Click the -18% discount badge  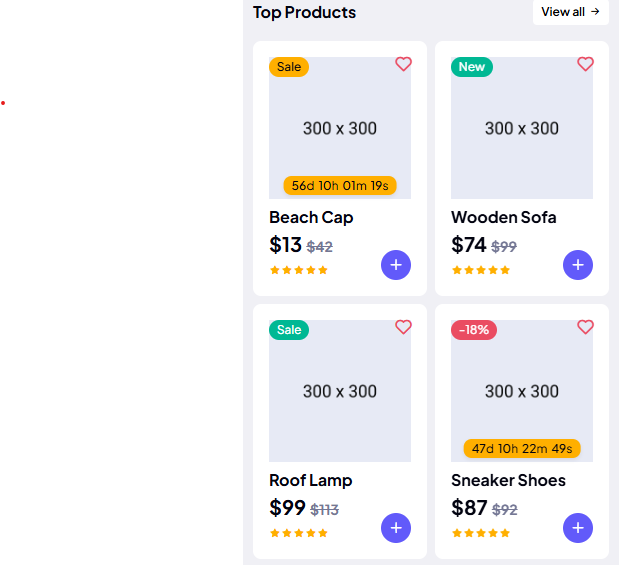[474, 330]
